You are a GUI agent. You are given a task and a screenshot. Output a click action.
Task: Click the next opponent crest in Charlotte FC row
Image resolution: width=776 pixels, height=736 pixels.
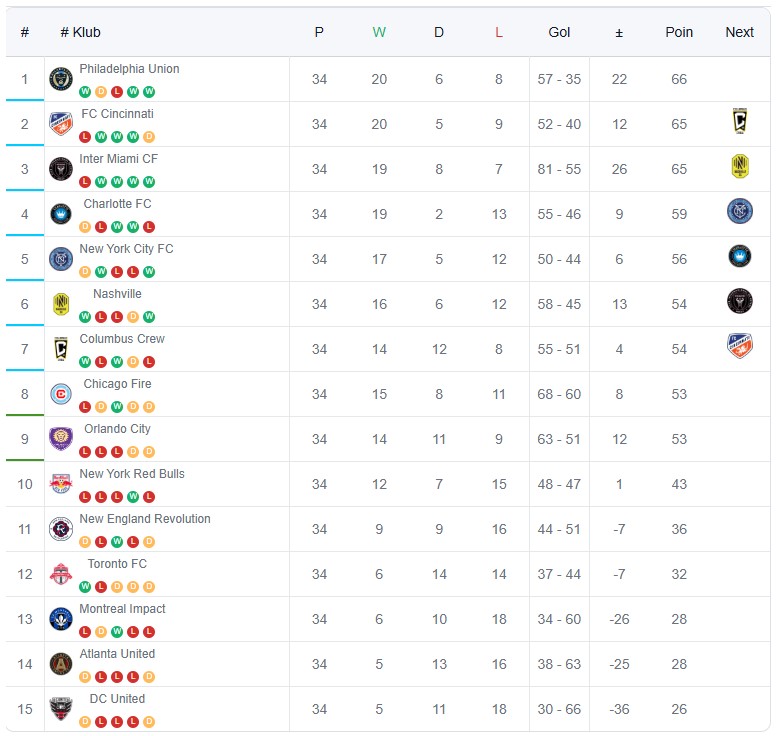[x=739, y=211]
